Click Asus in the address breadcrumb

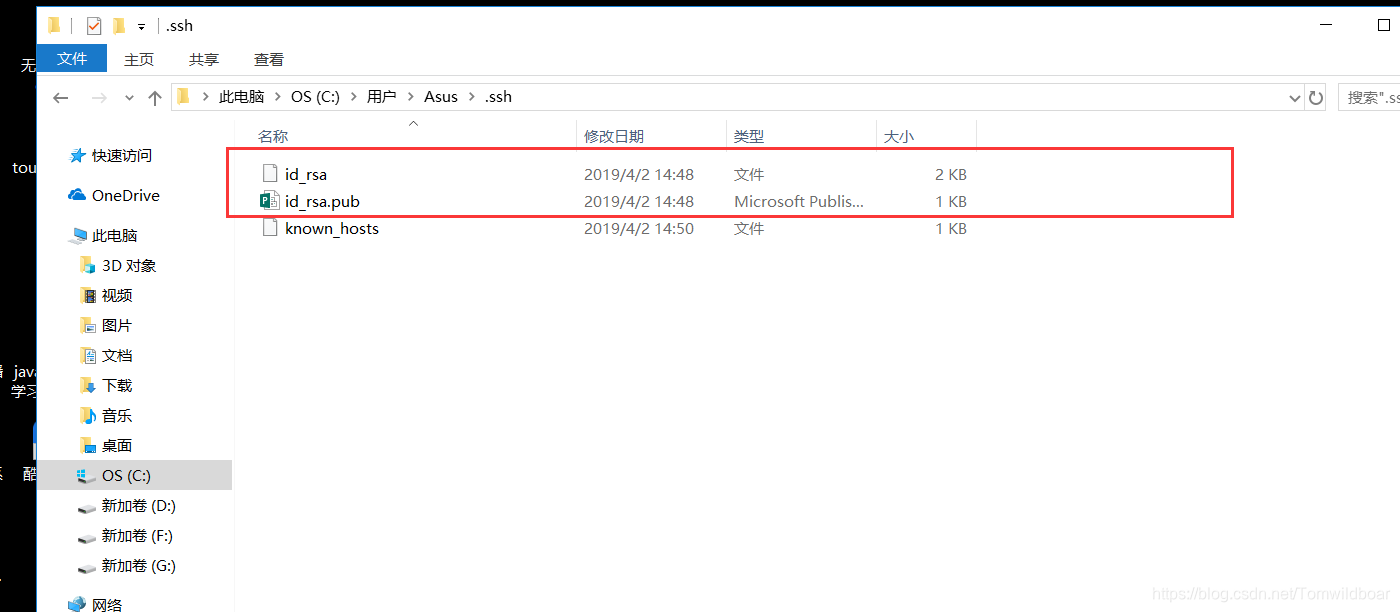pyautogui.click(x=441, y=97)
